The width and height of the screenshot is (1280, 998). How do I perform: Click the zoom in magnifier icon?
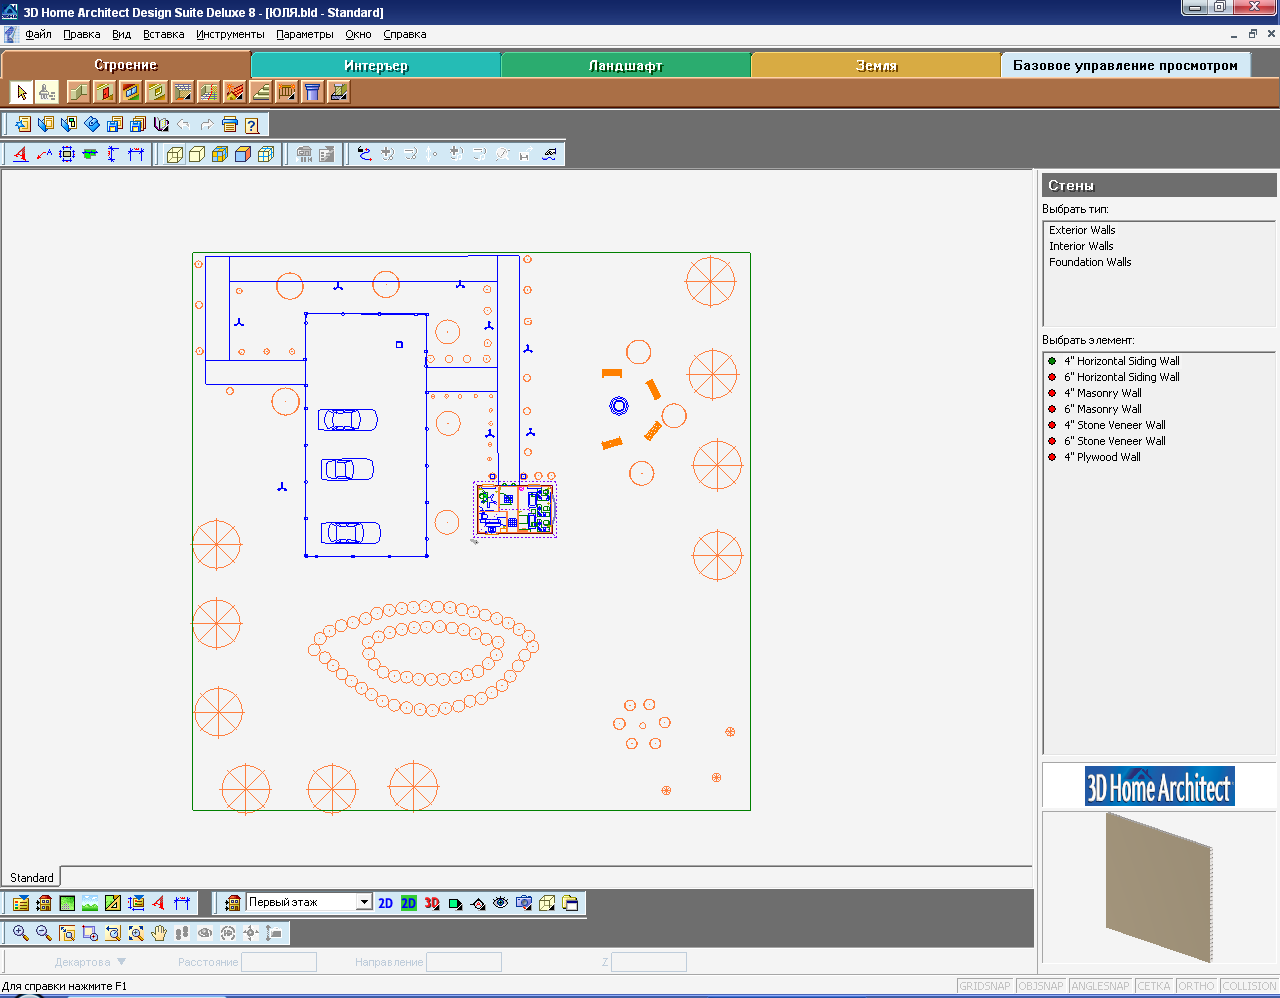(20, 933)
